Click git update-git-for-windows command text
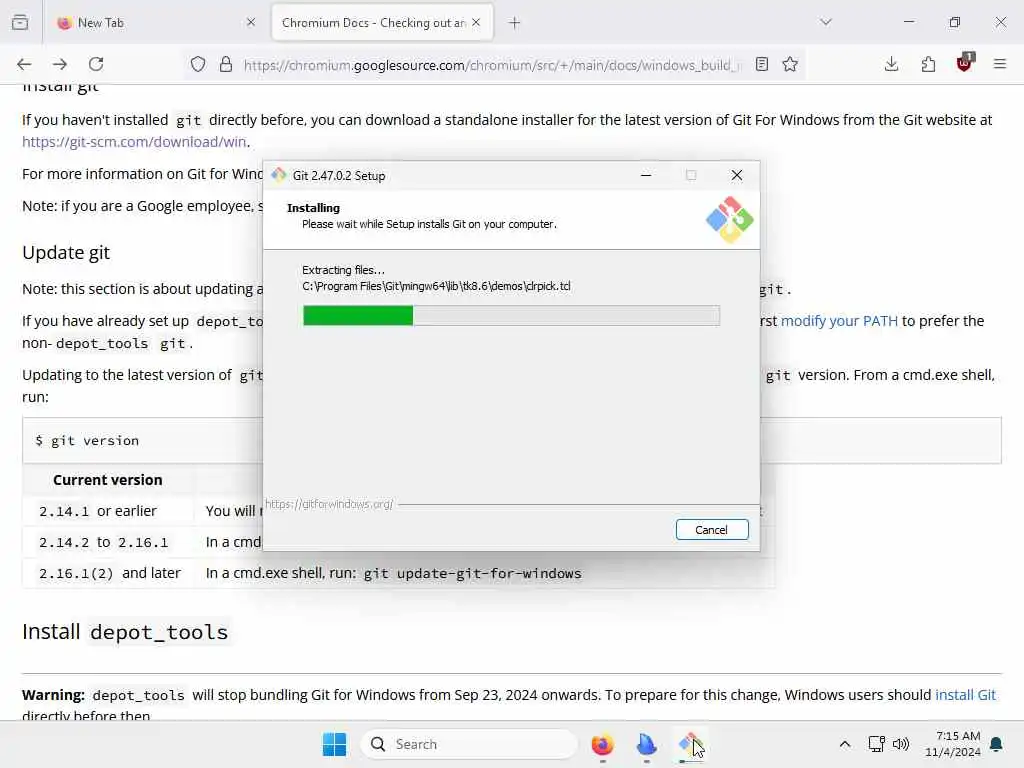 (472, 573)
